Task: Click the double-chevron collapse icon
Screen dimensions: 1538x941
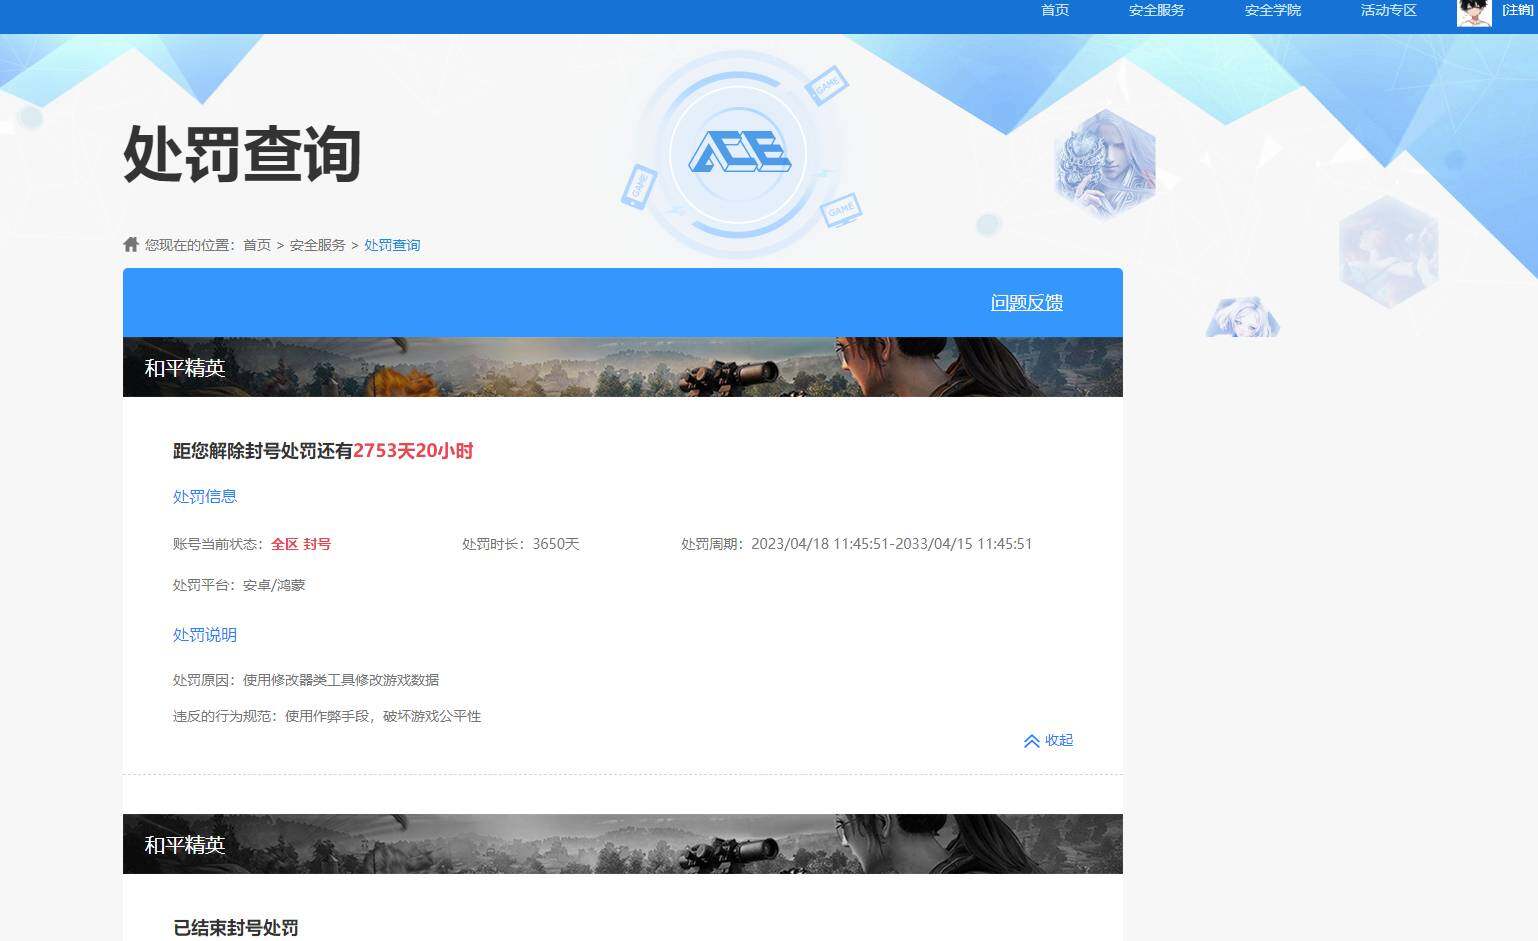Action: [1032, 741]
